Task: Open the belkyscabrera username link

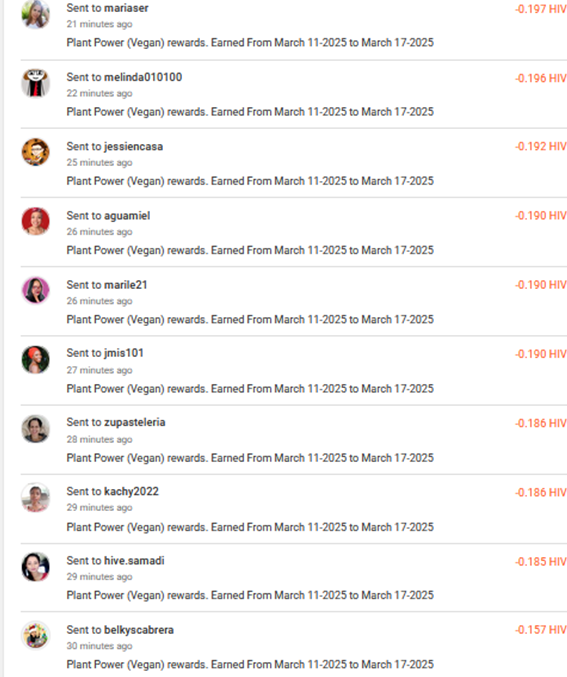Action: pos(139,630)
